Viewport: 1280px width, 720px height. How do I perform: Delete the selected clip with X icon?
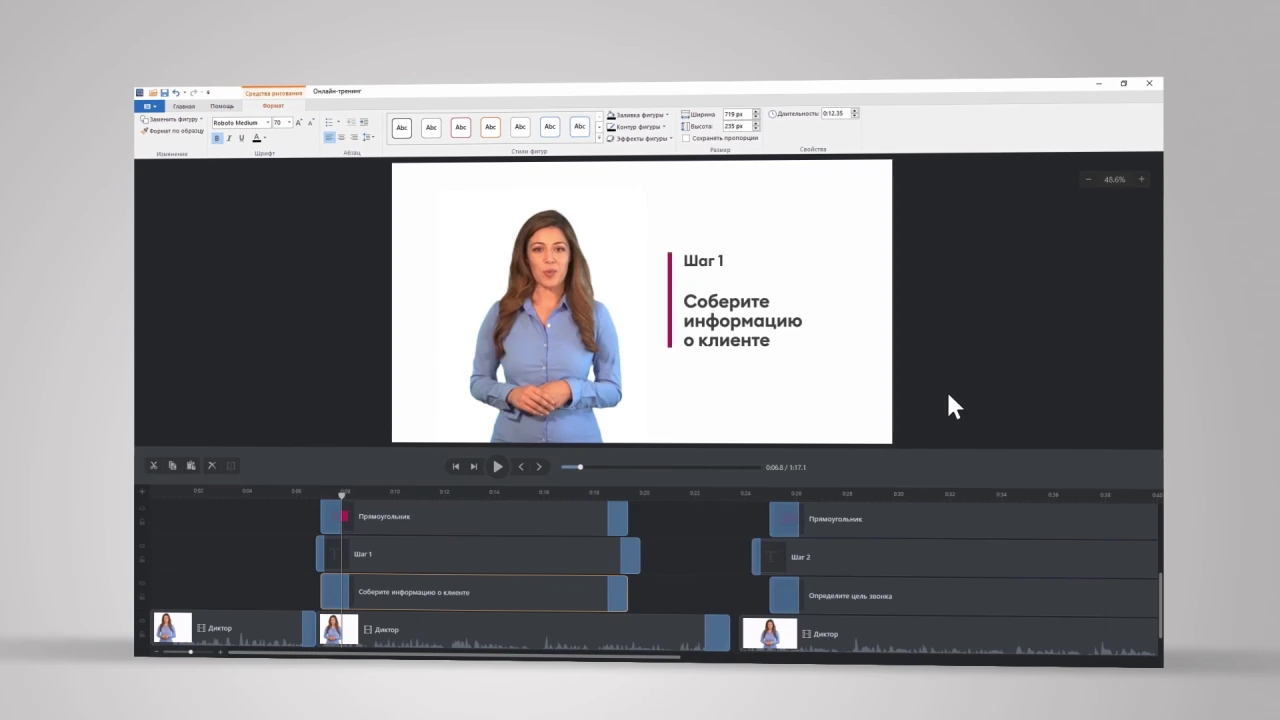(211, 466)
